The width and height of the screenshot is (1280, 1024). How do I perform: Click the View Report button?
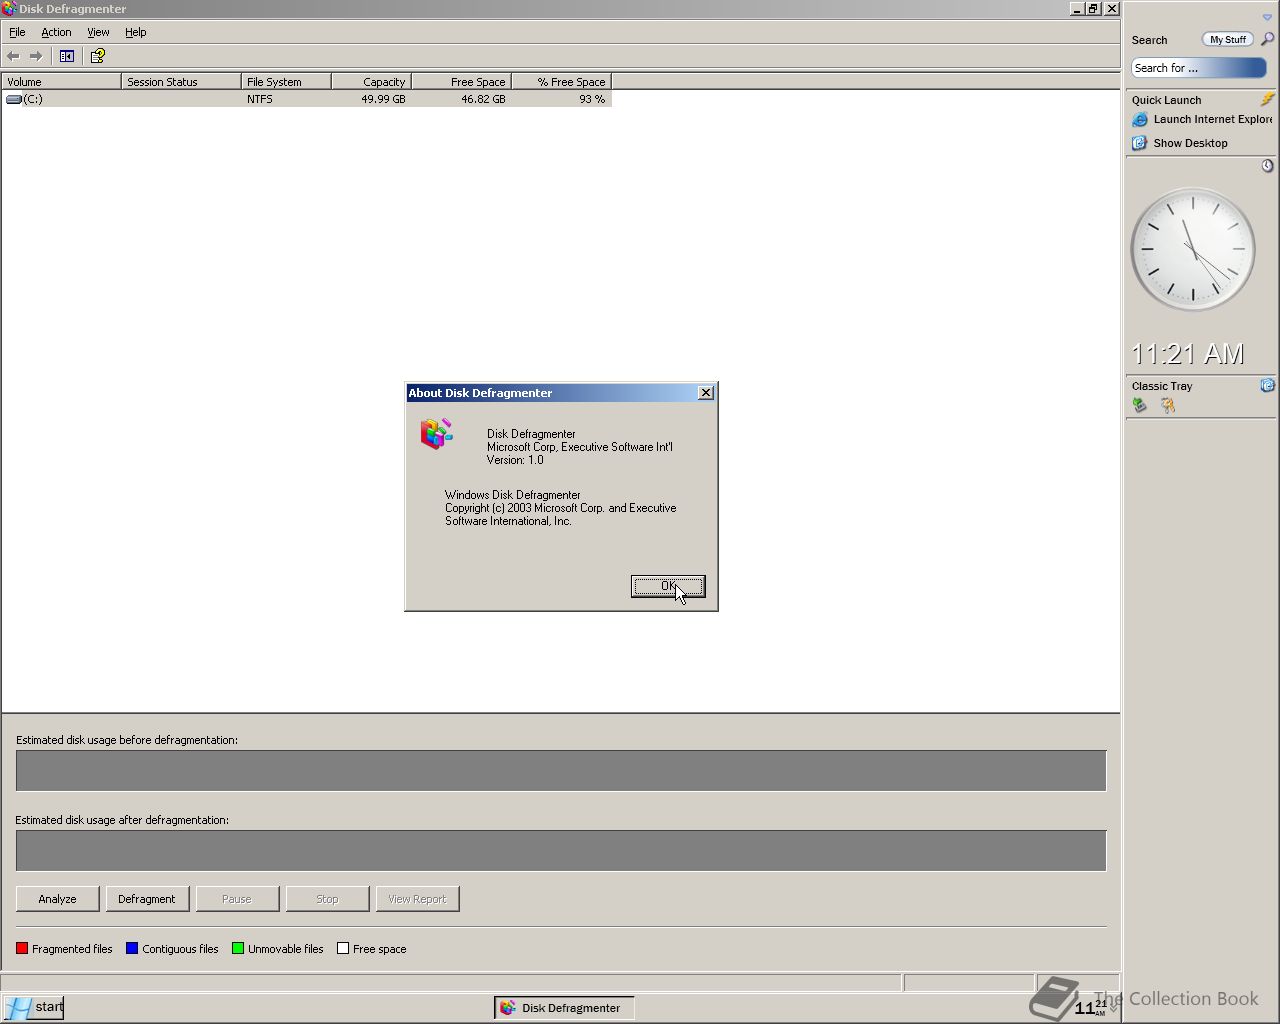417,899
